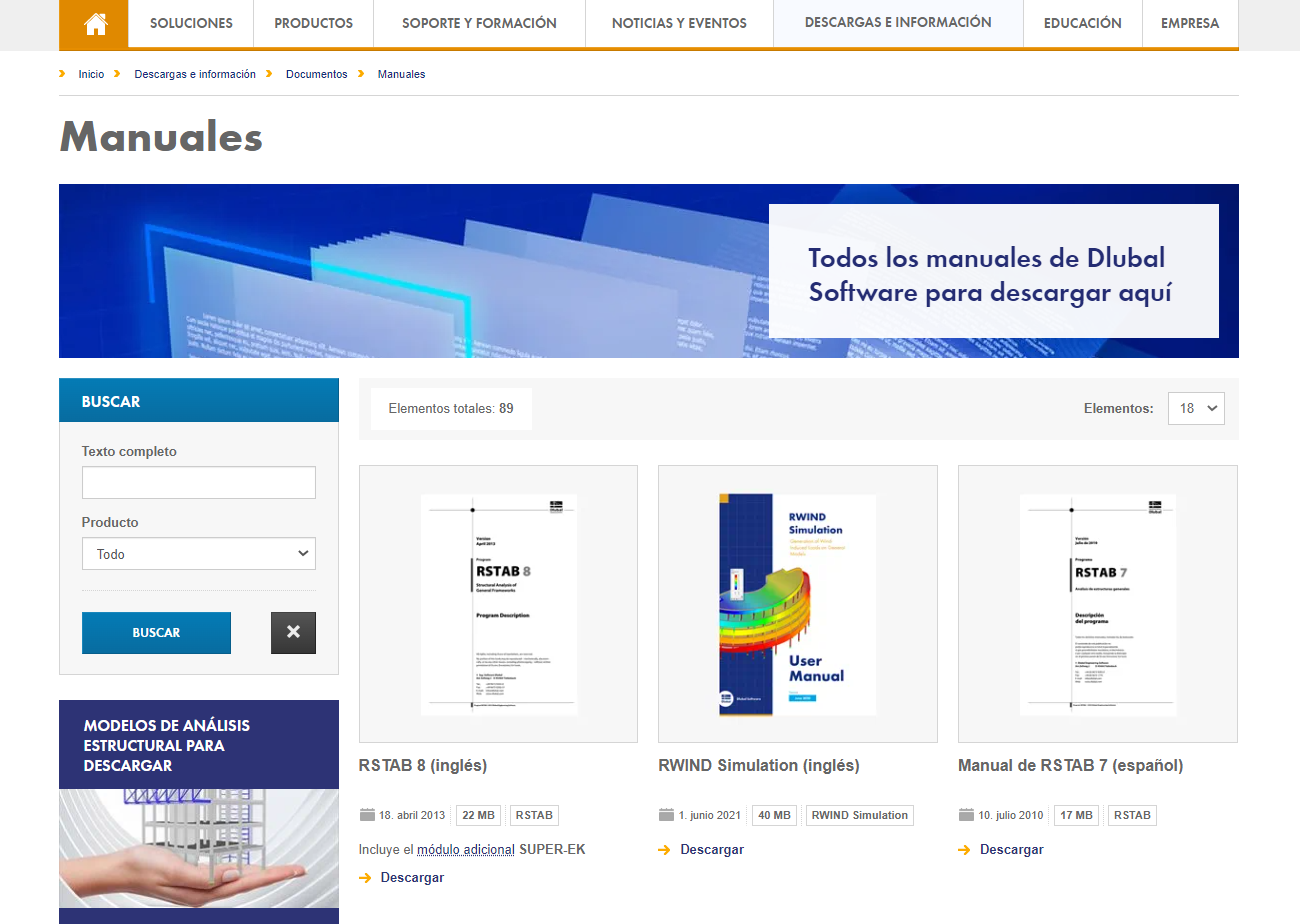Open the RWIND Simulation manual cover thumbnail
This screenshot has width=1300, height=924.
click(797, 603)
